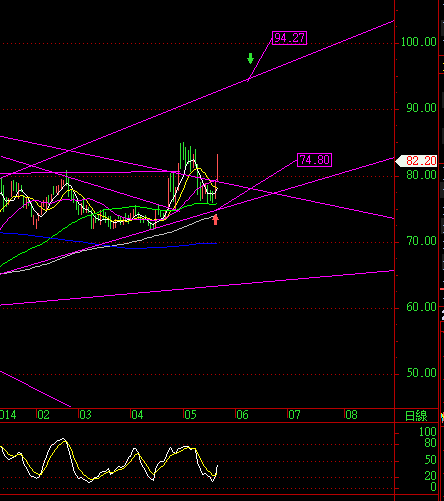The image size is (444, 501).
Task: Select the 02 month marker on time axis
Action: coord(43,415)
